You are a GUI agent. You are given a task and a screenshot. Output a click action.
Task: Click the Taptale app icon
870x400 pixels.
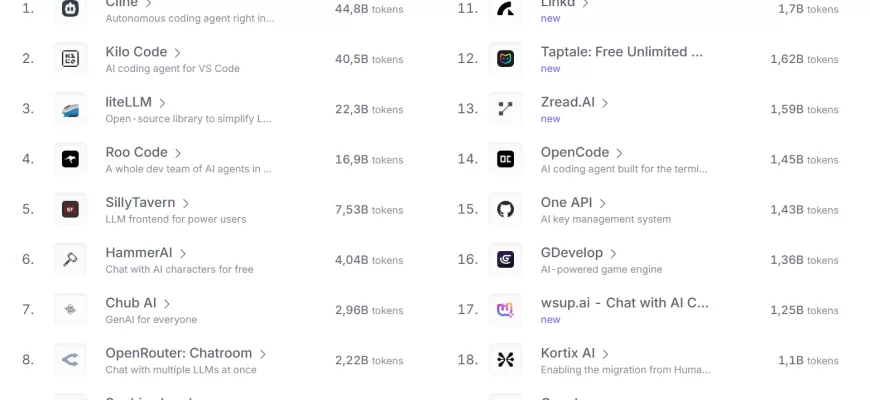(505, 59)
